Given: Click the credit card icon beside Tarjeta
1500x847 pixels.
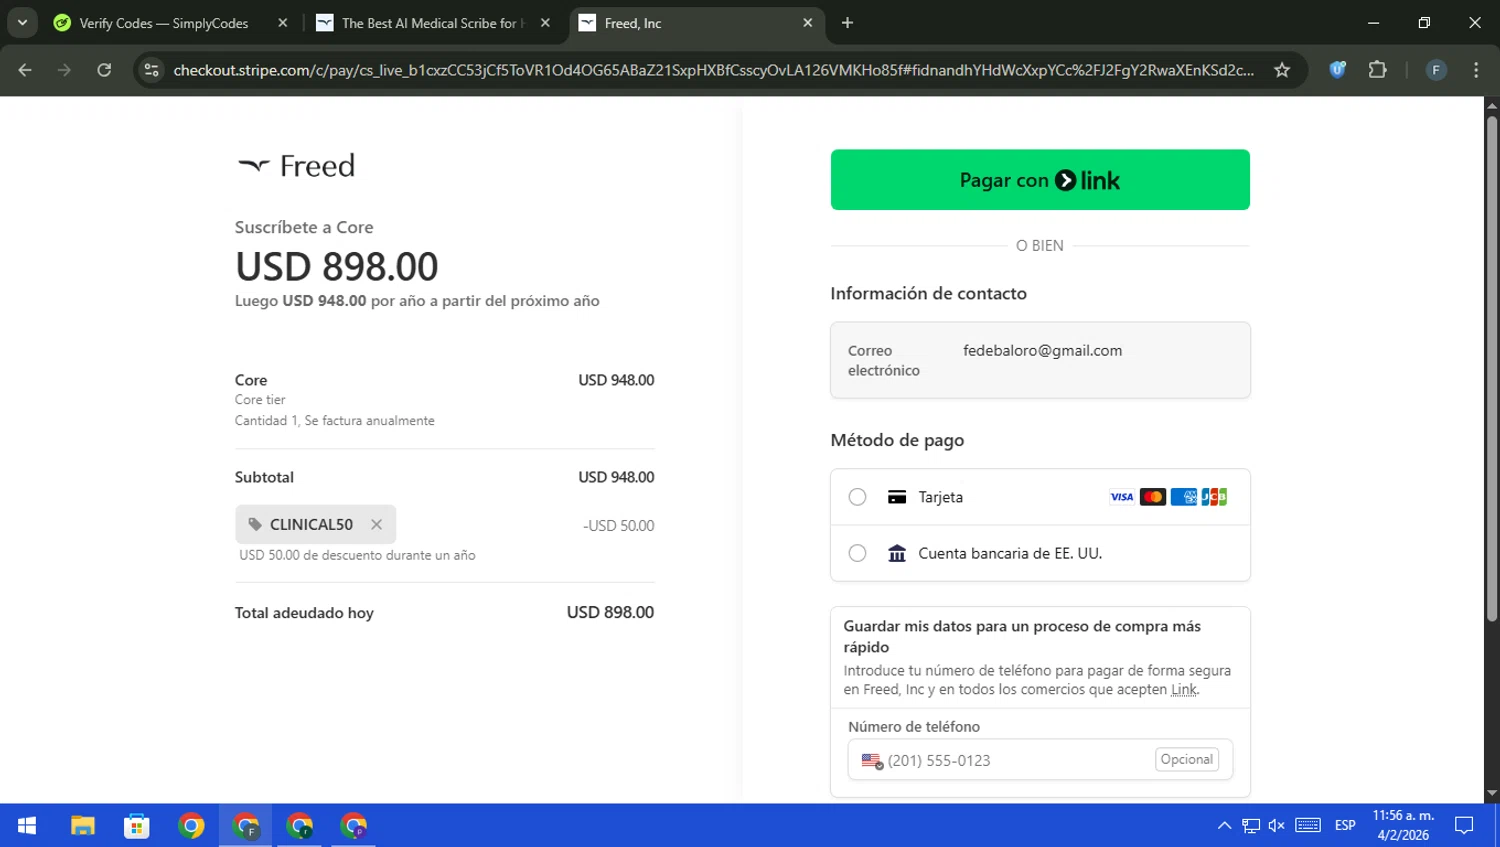Looking at the screenshot, I should click(x=897, y=497).
